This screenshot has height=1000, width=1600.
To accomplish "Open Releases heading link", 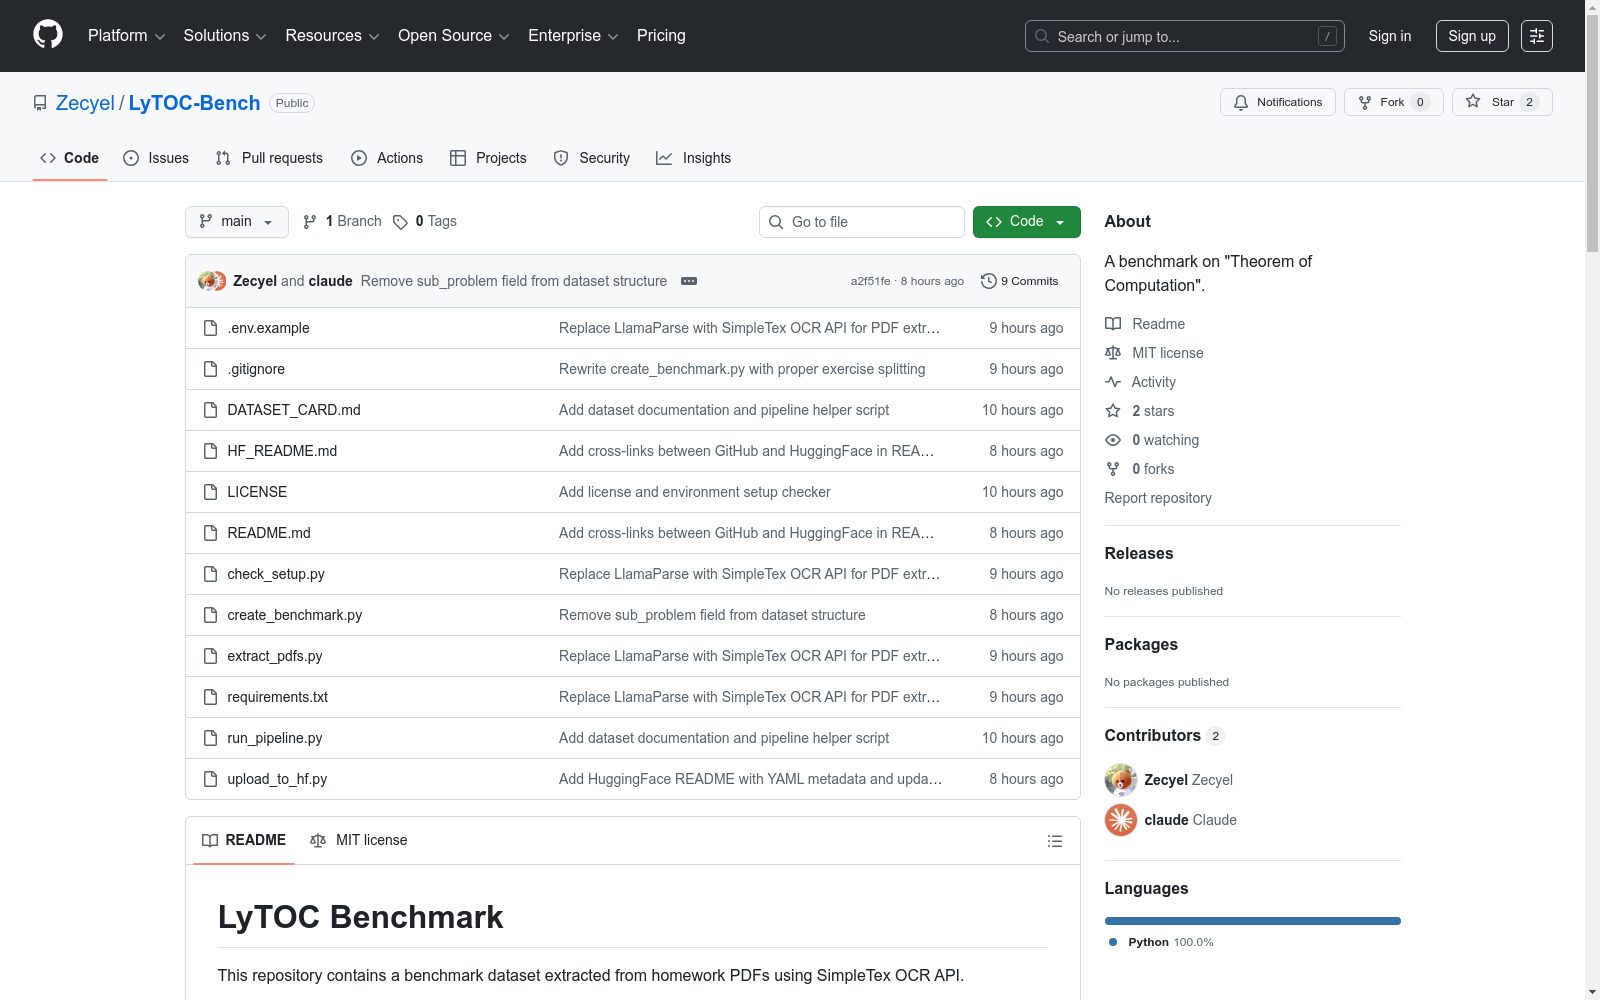I will click(x=1139, y=553).
